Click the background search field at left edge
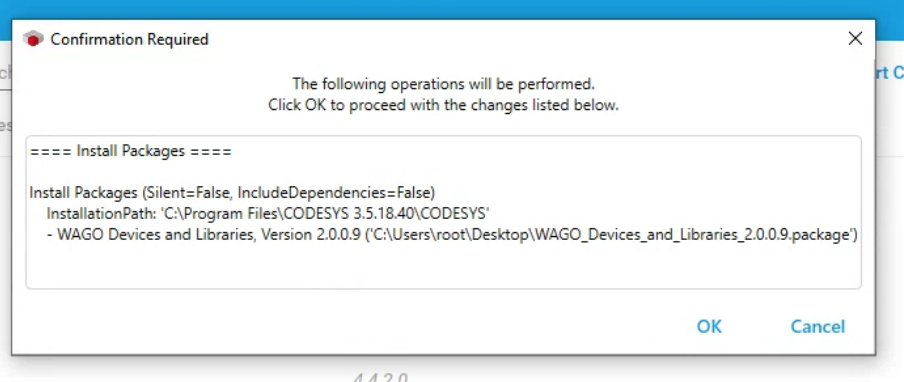The height and width of the screenshot is (382, 904). coord(6,75)
